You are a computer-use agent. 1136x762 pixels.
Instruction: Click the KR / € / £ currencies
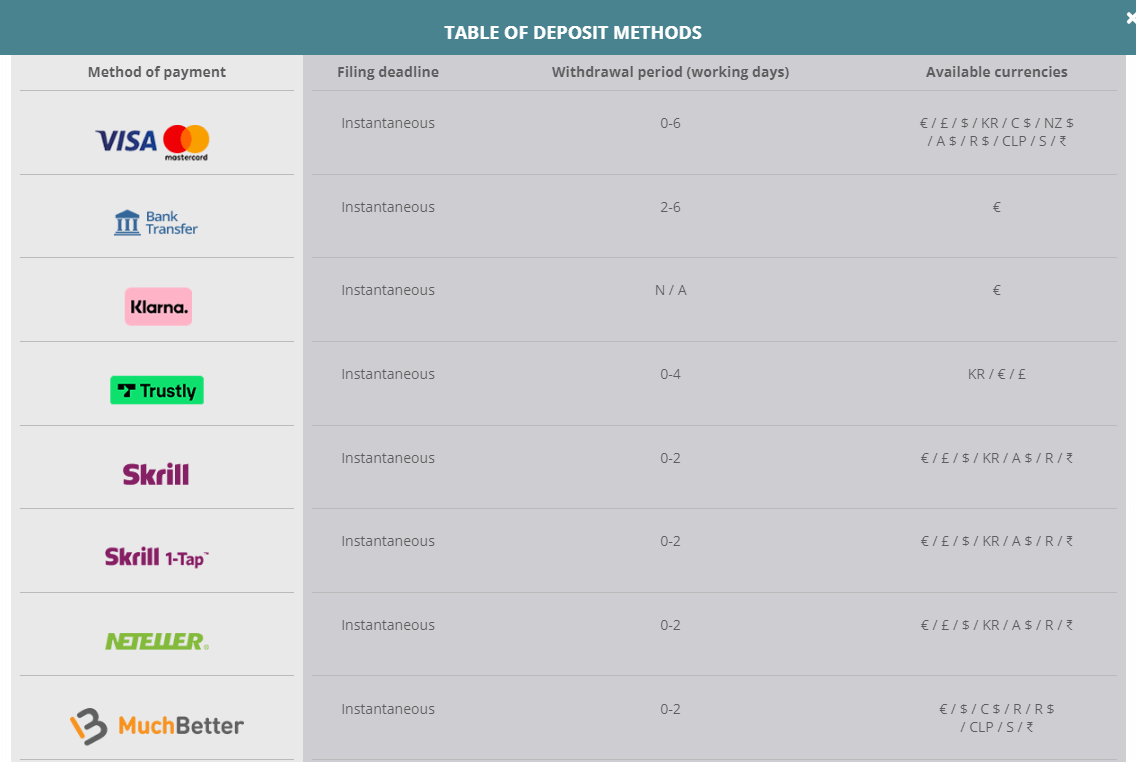click(x=996, y=374)
